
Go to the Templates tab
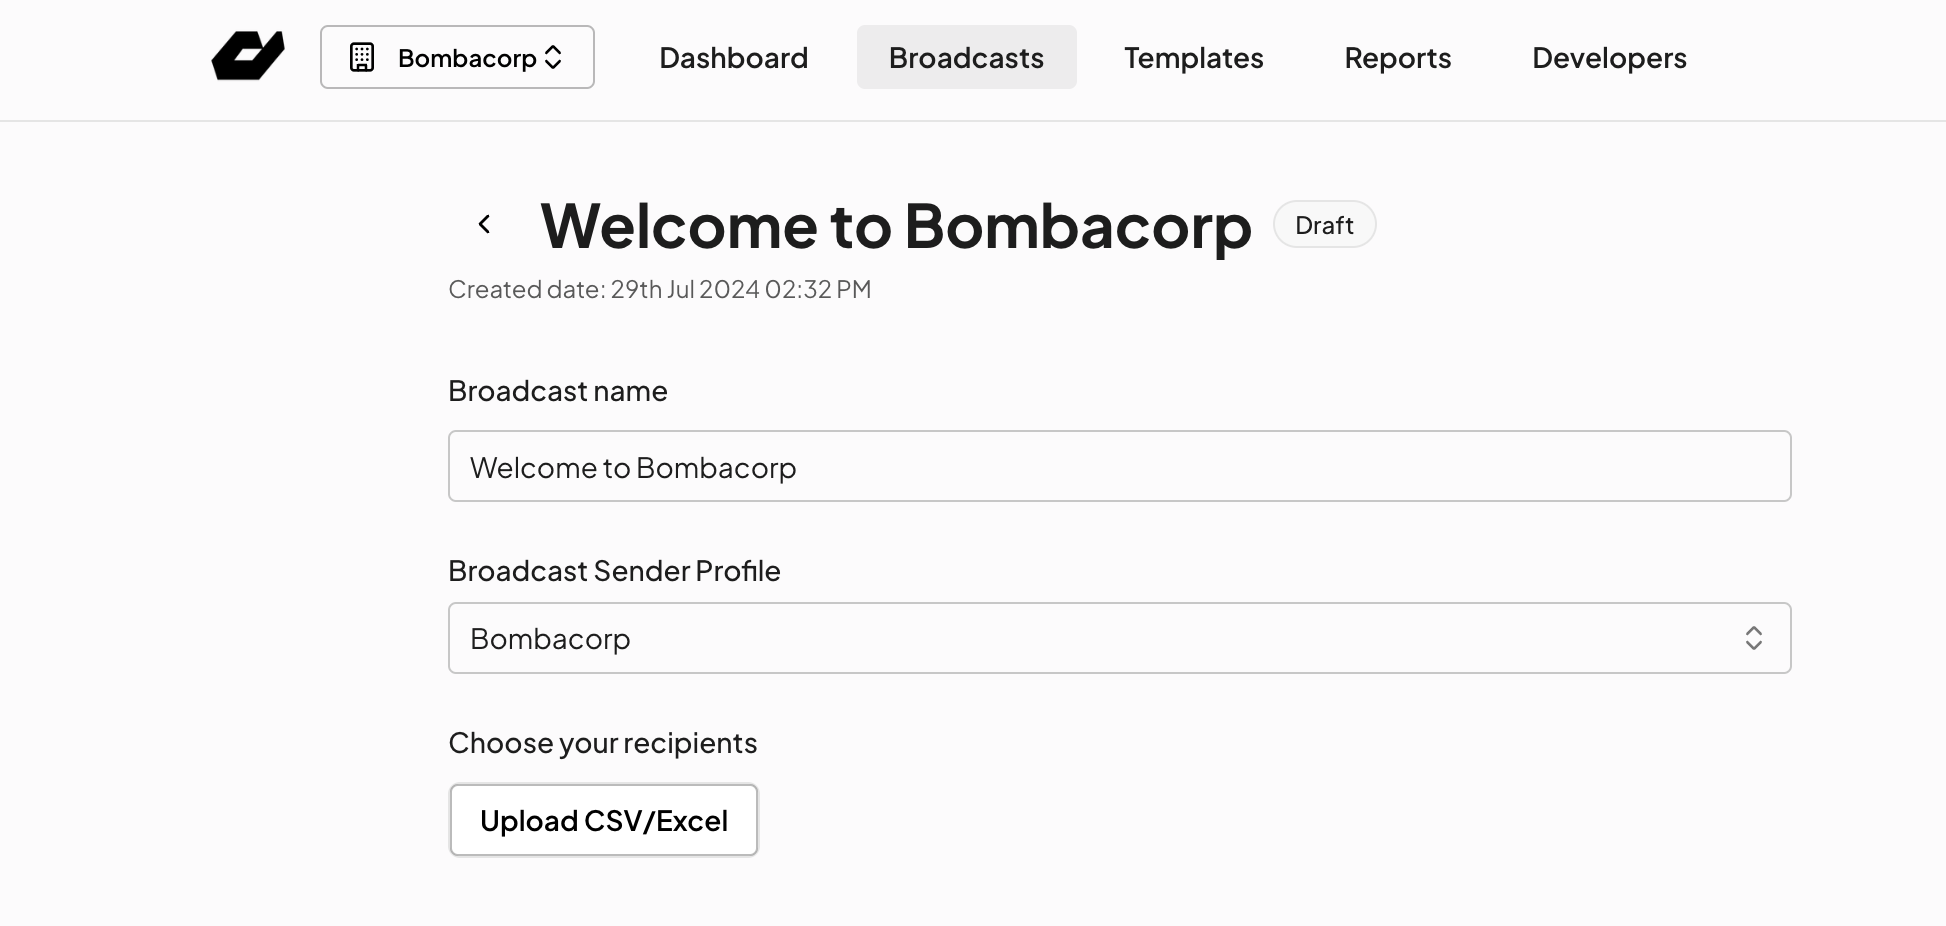1193,57
